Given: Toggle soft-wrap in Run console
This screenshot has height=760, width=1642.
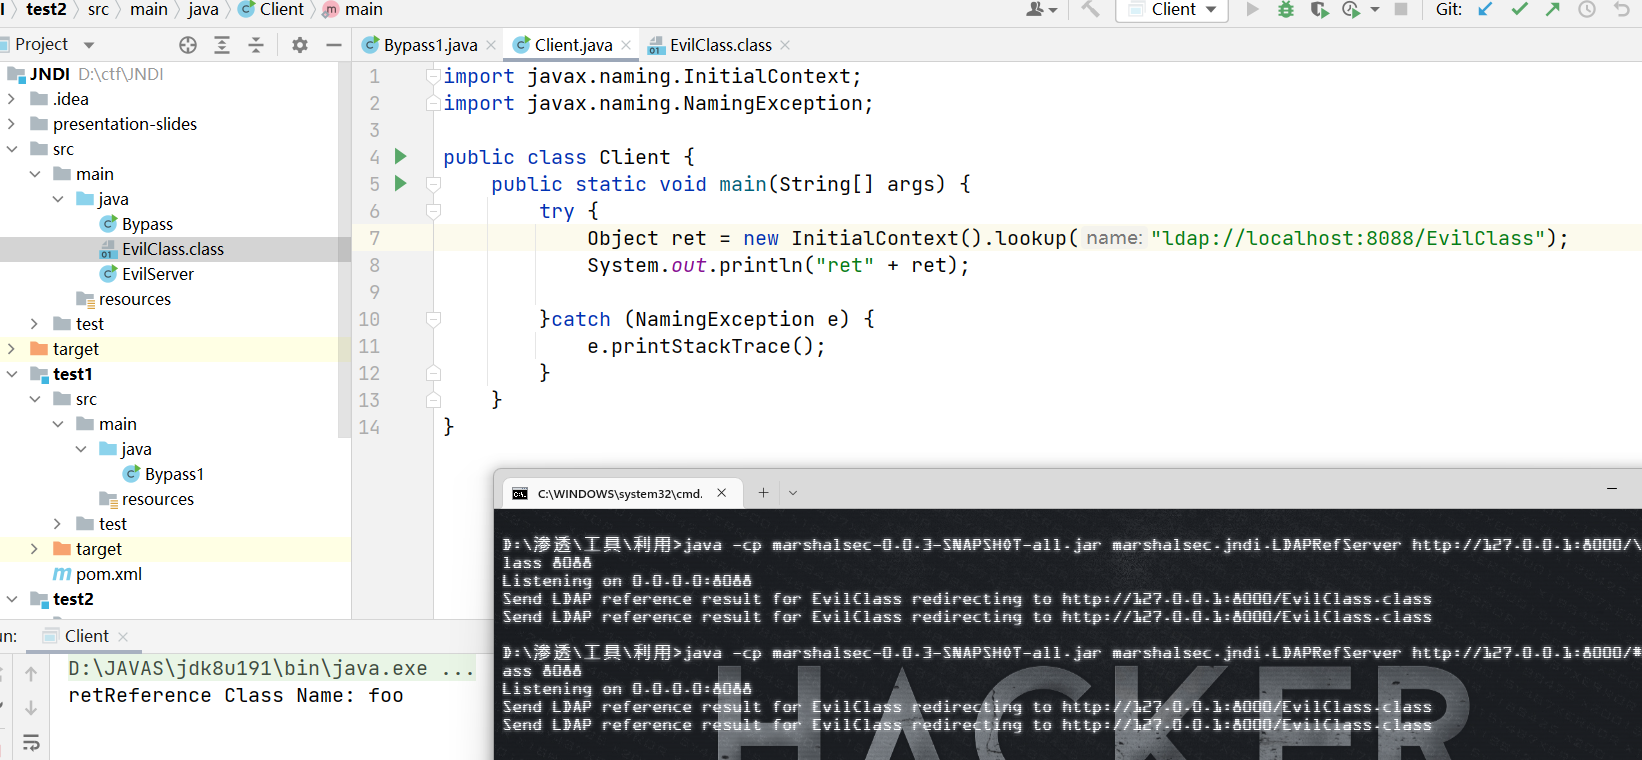Looking at the screenshot, I should tap(31, 742).
